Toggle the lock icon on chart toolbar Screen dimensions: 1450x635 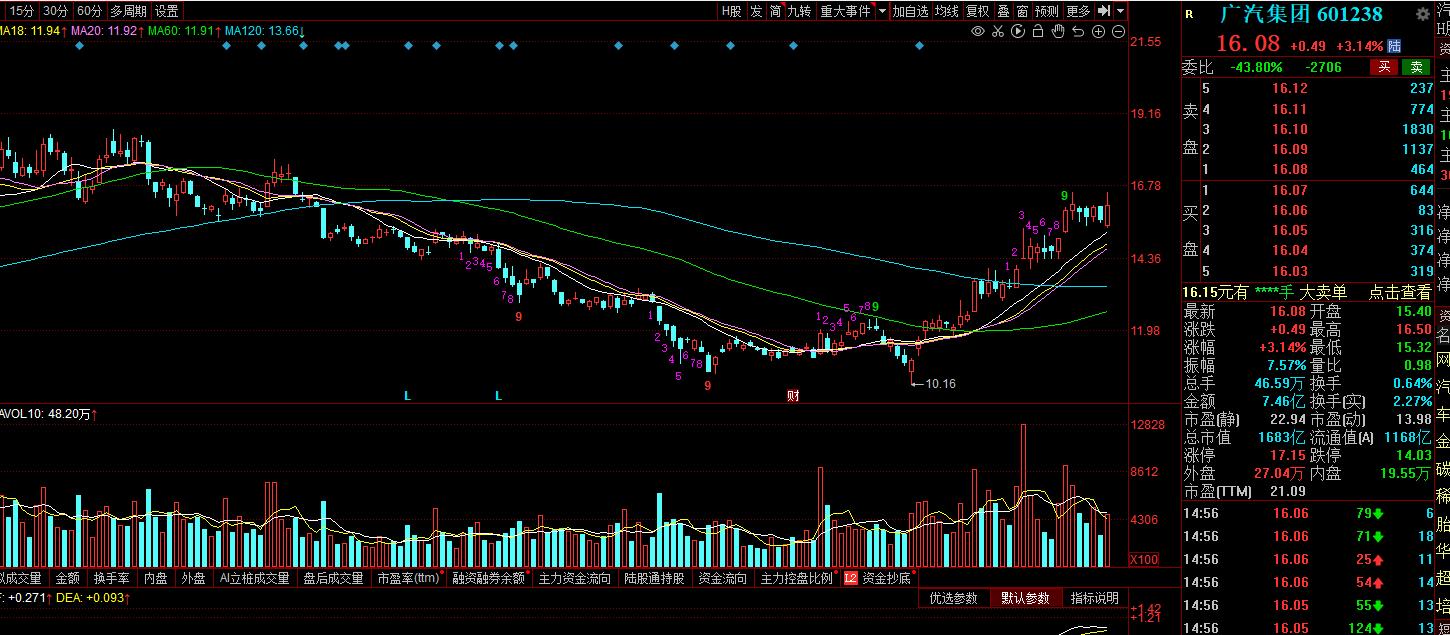point(1038,32)
